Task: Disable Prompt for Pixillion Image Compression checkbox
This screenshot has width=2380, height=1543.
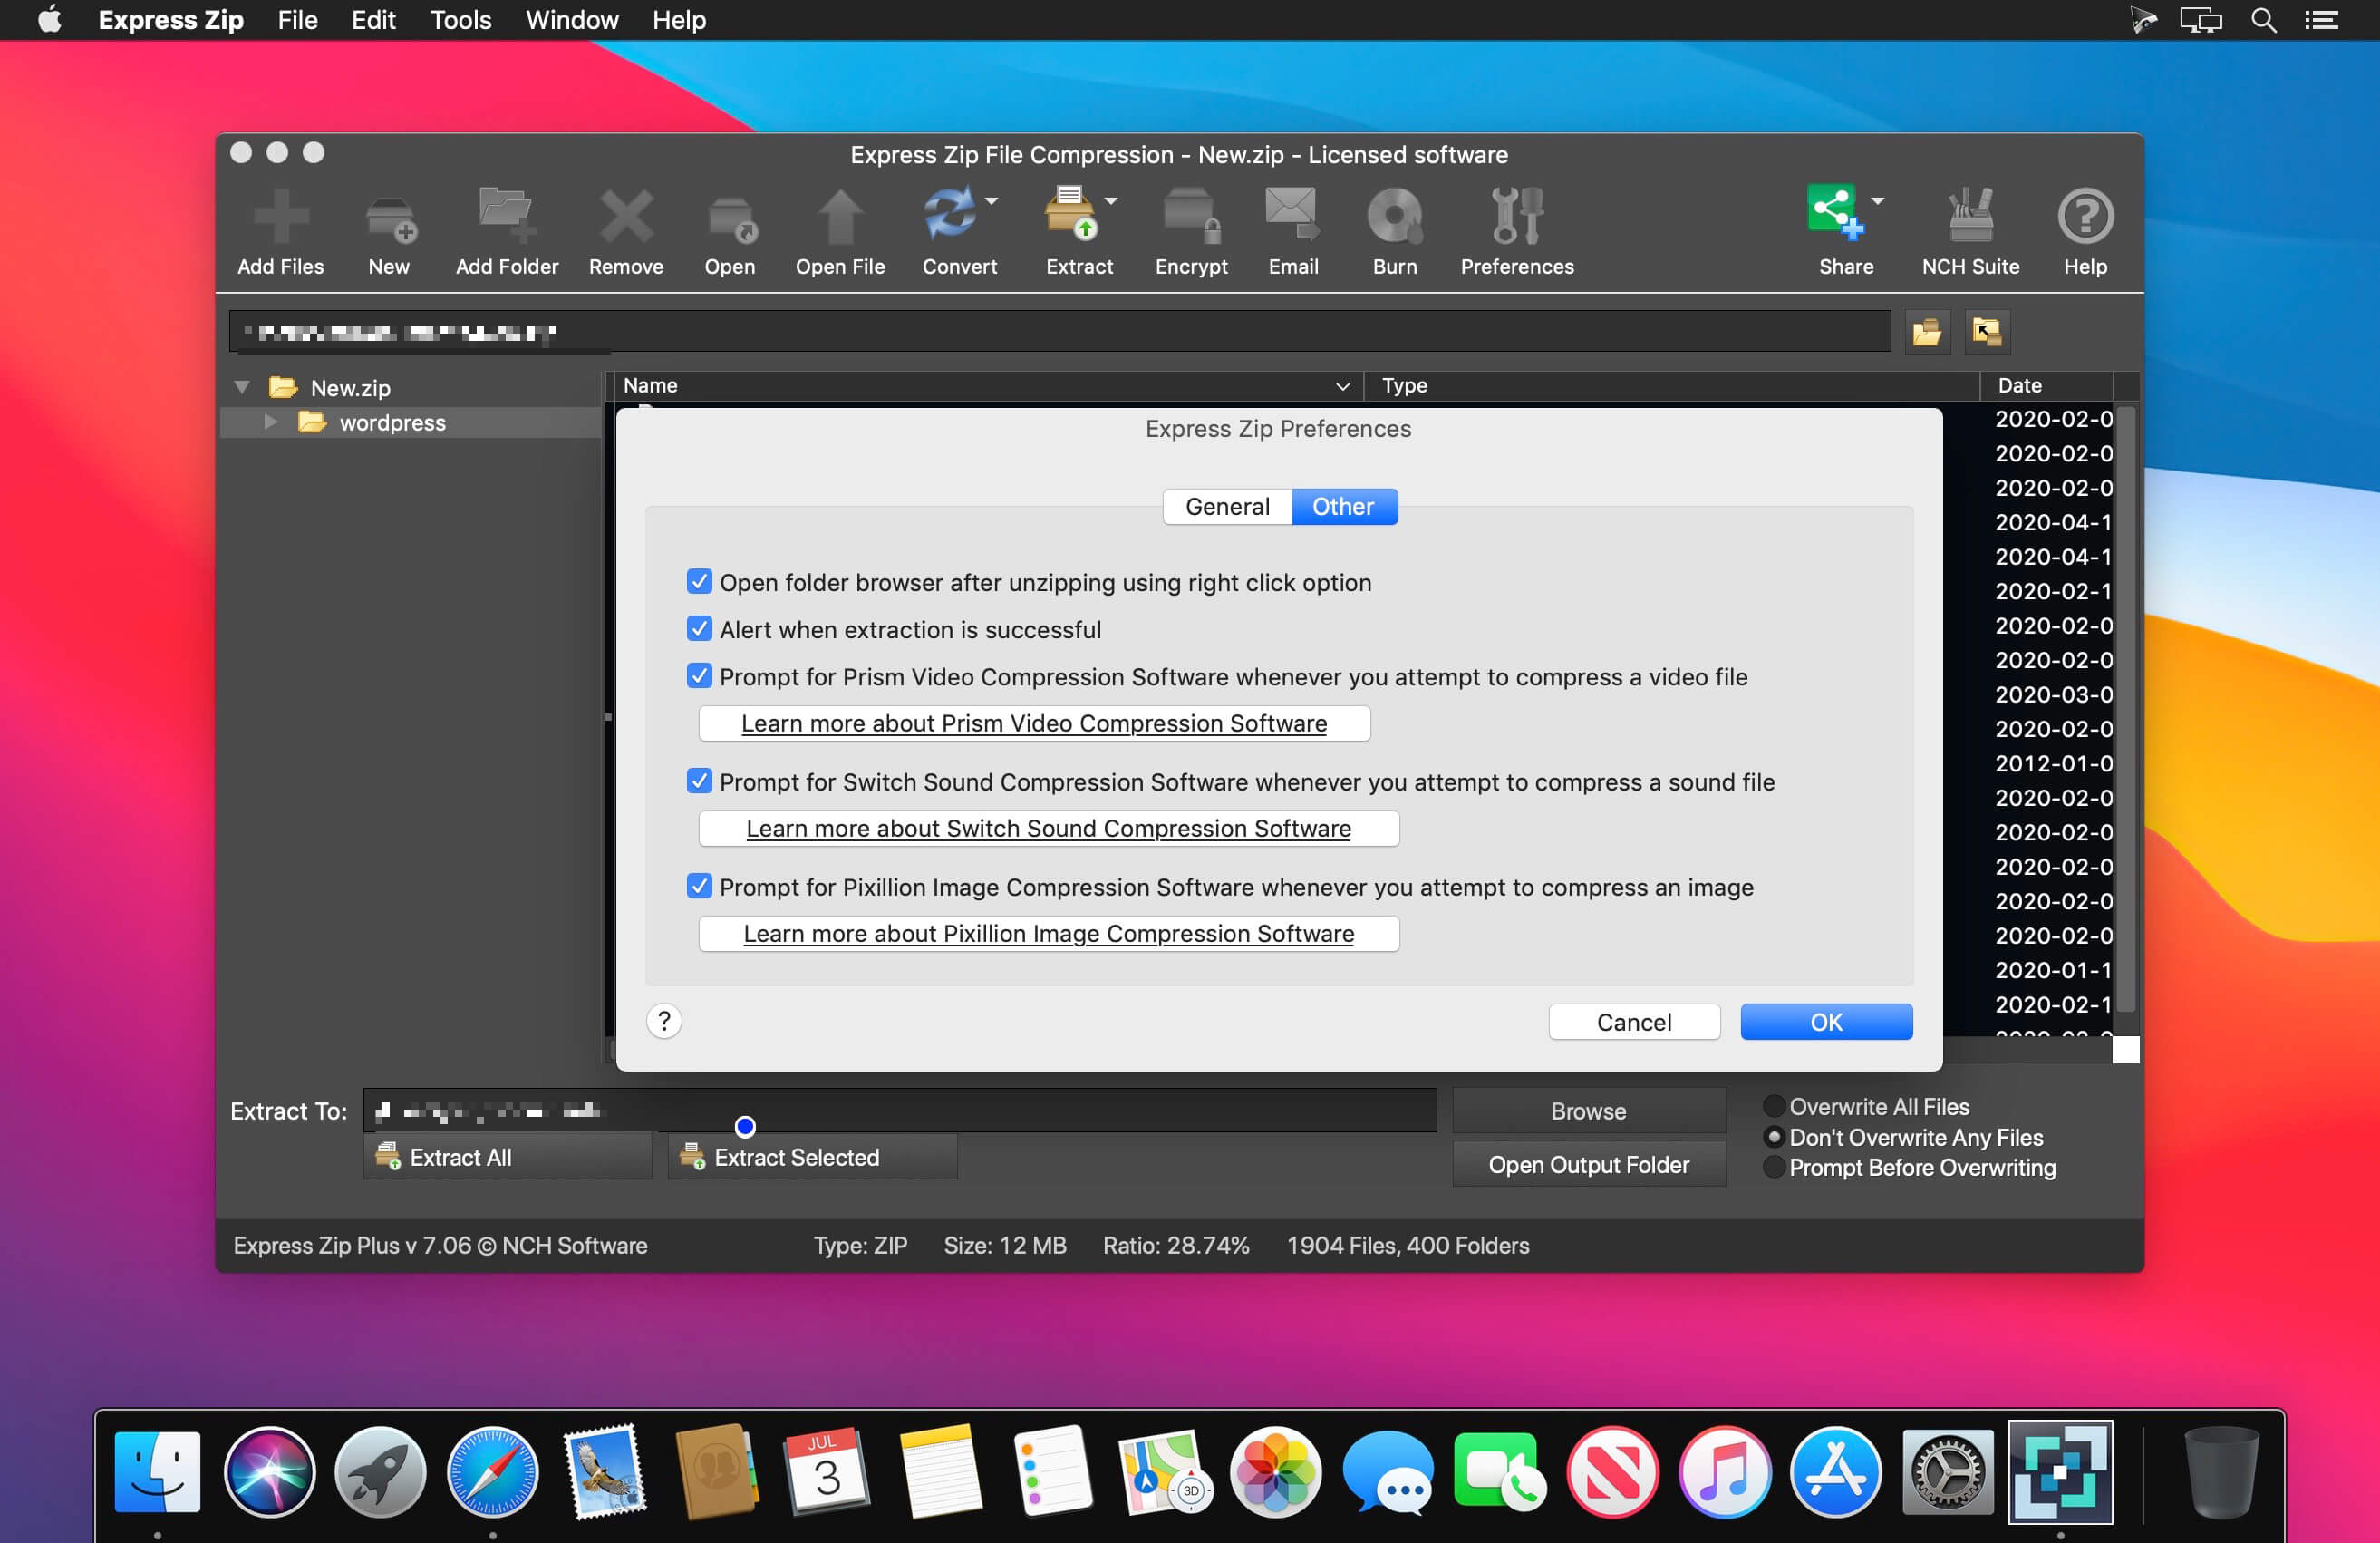Action: pyautogui.click(x=699, y=886)
